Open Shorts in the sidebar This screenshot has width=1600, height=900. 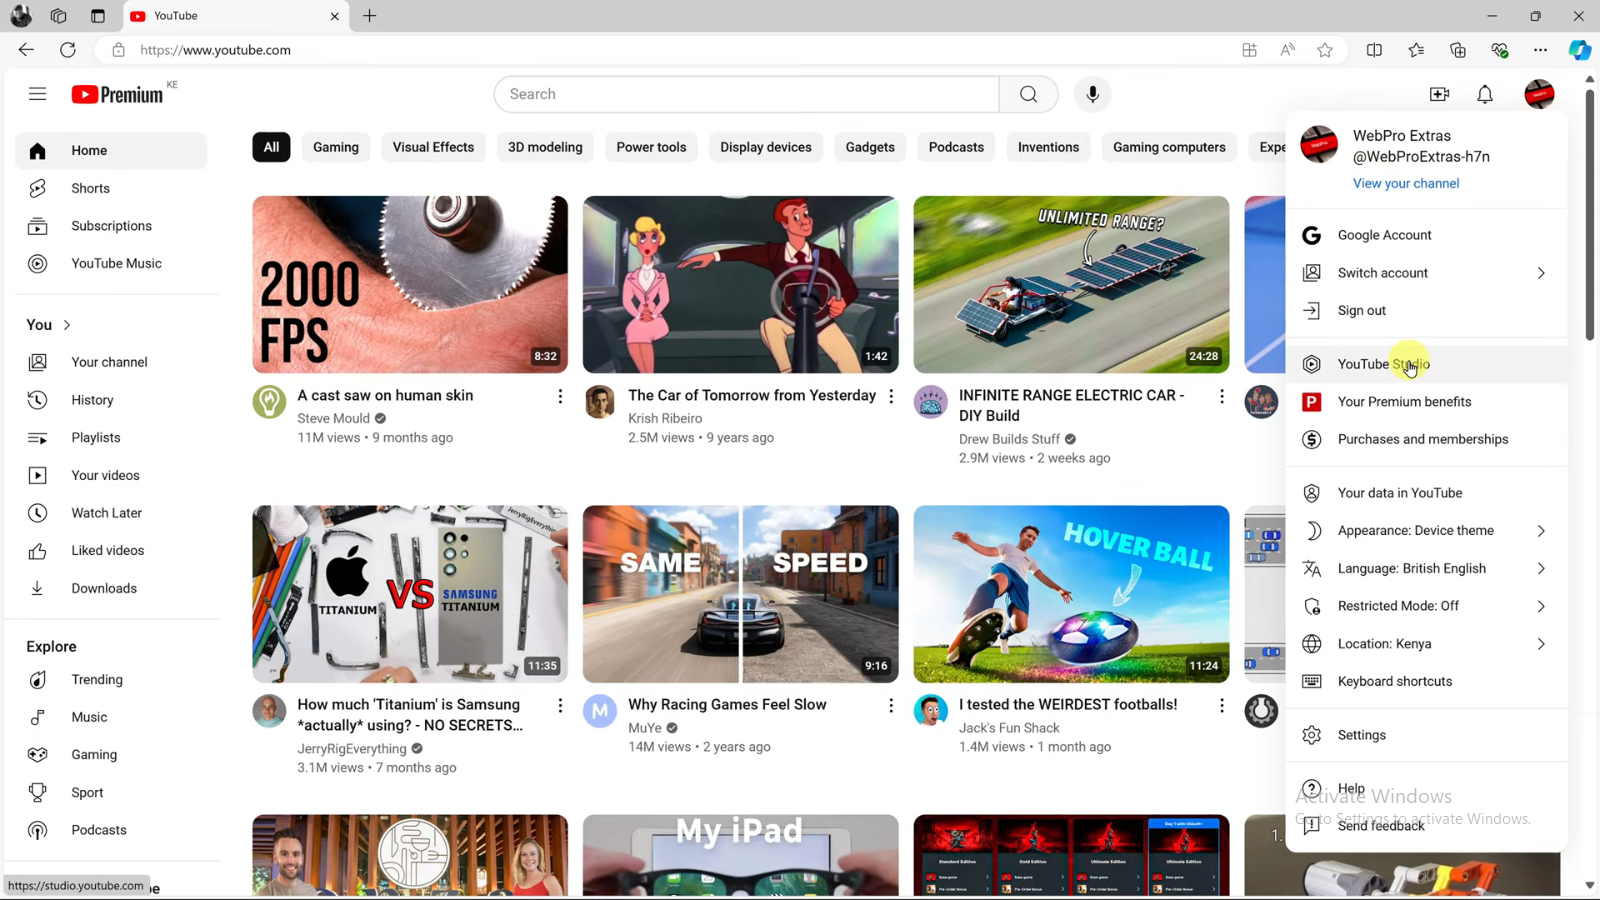point(111,188)
